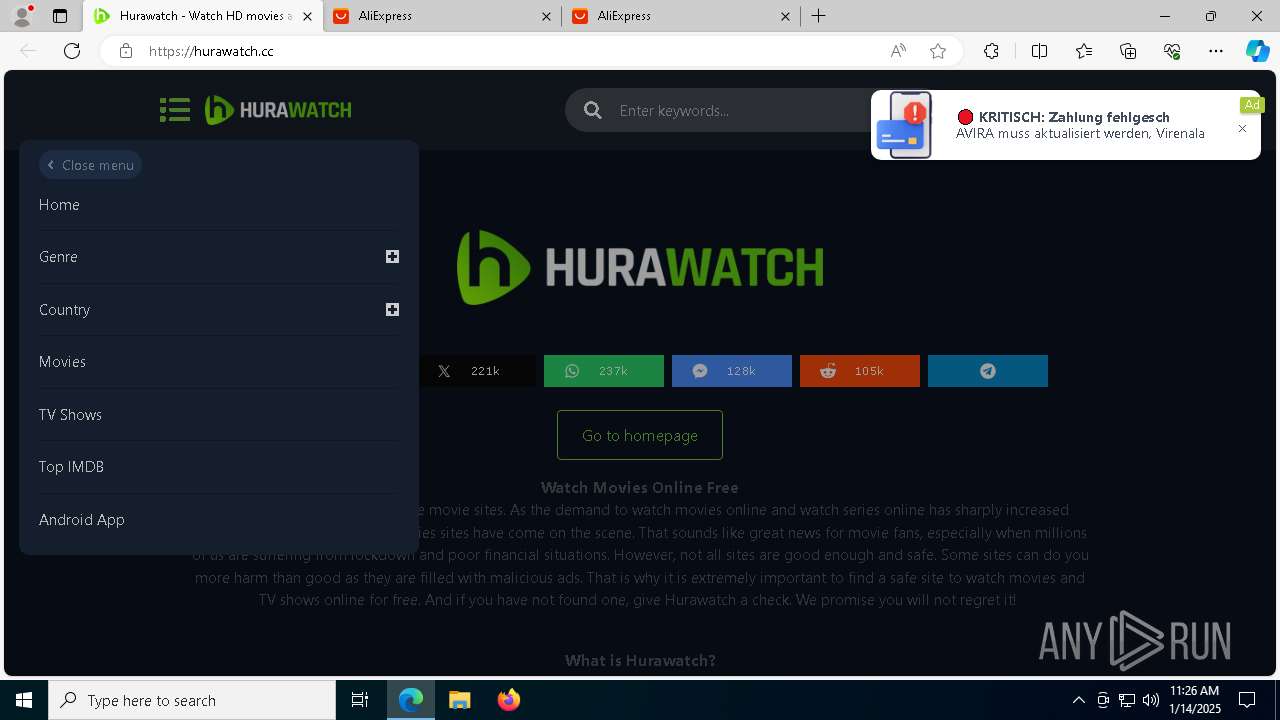Click the payment card ad thumbnail
Image resolution: width=1280 pixels, height=720 pixels.
(x=904, y=125)
